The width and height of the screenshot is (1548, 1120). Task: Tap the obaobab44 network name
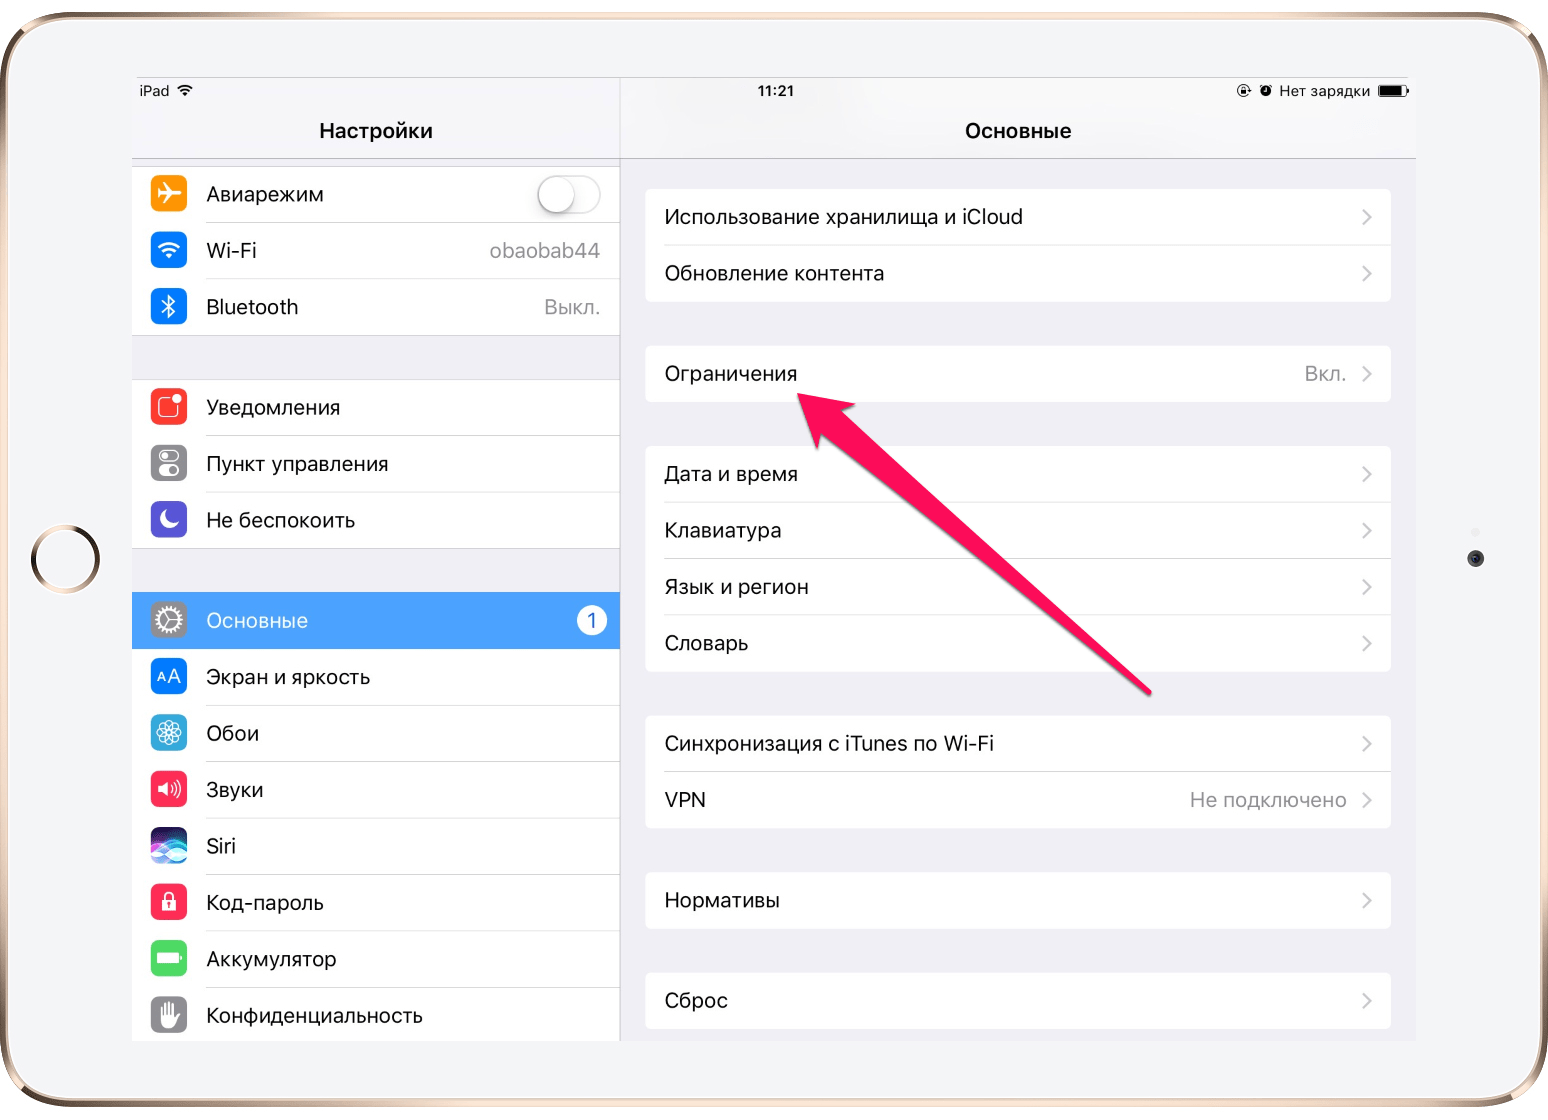pos(544,251)
